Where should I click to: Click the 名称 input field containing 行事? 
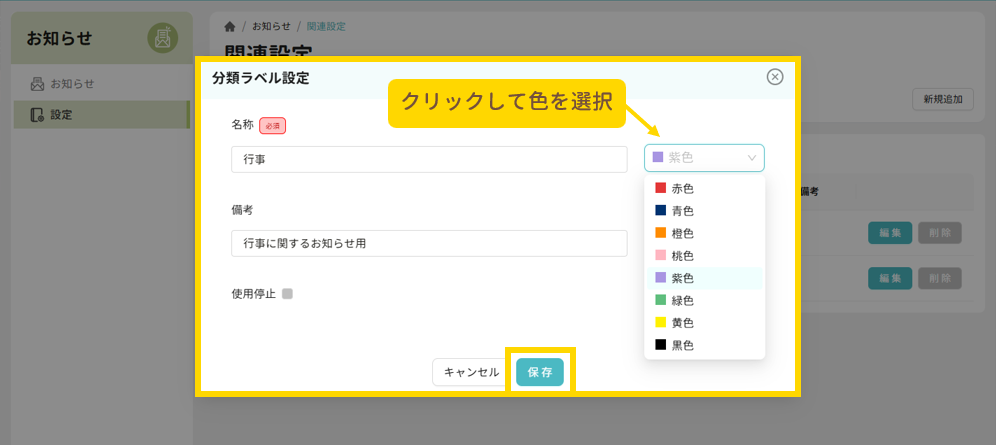click(428, 159)
